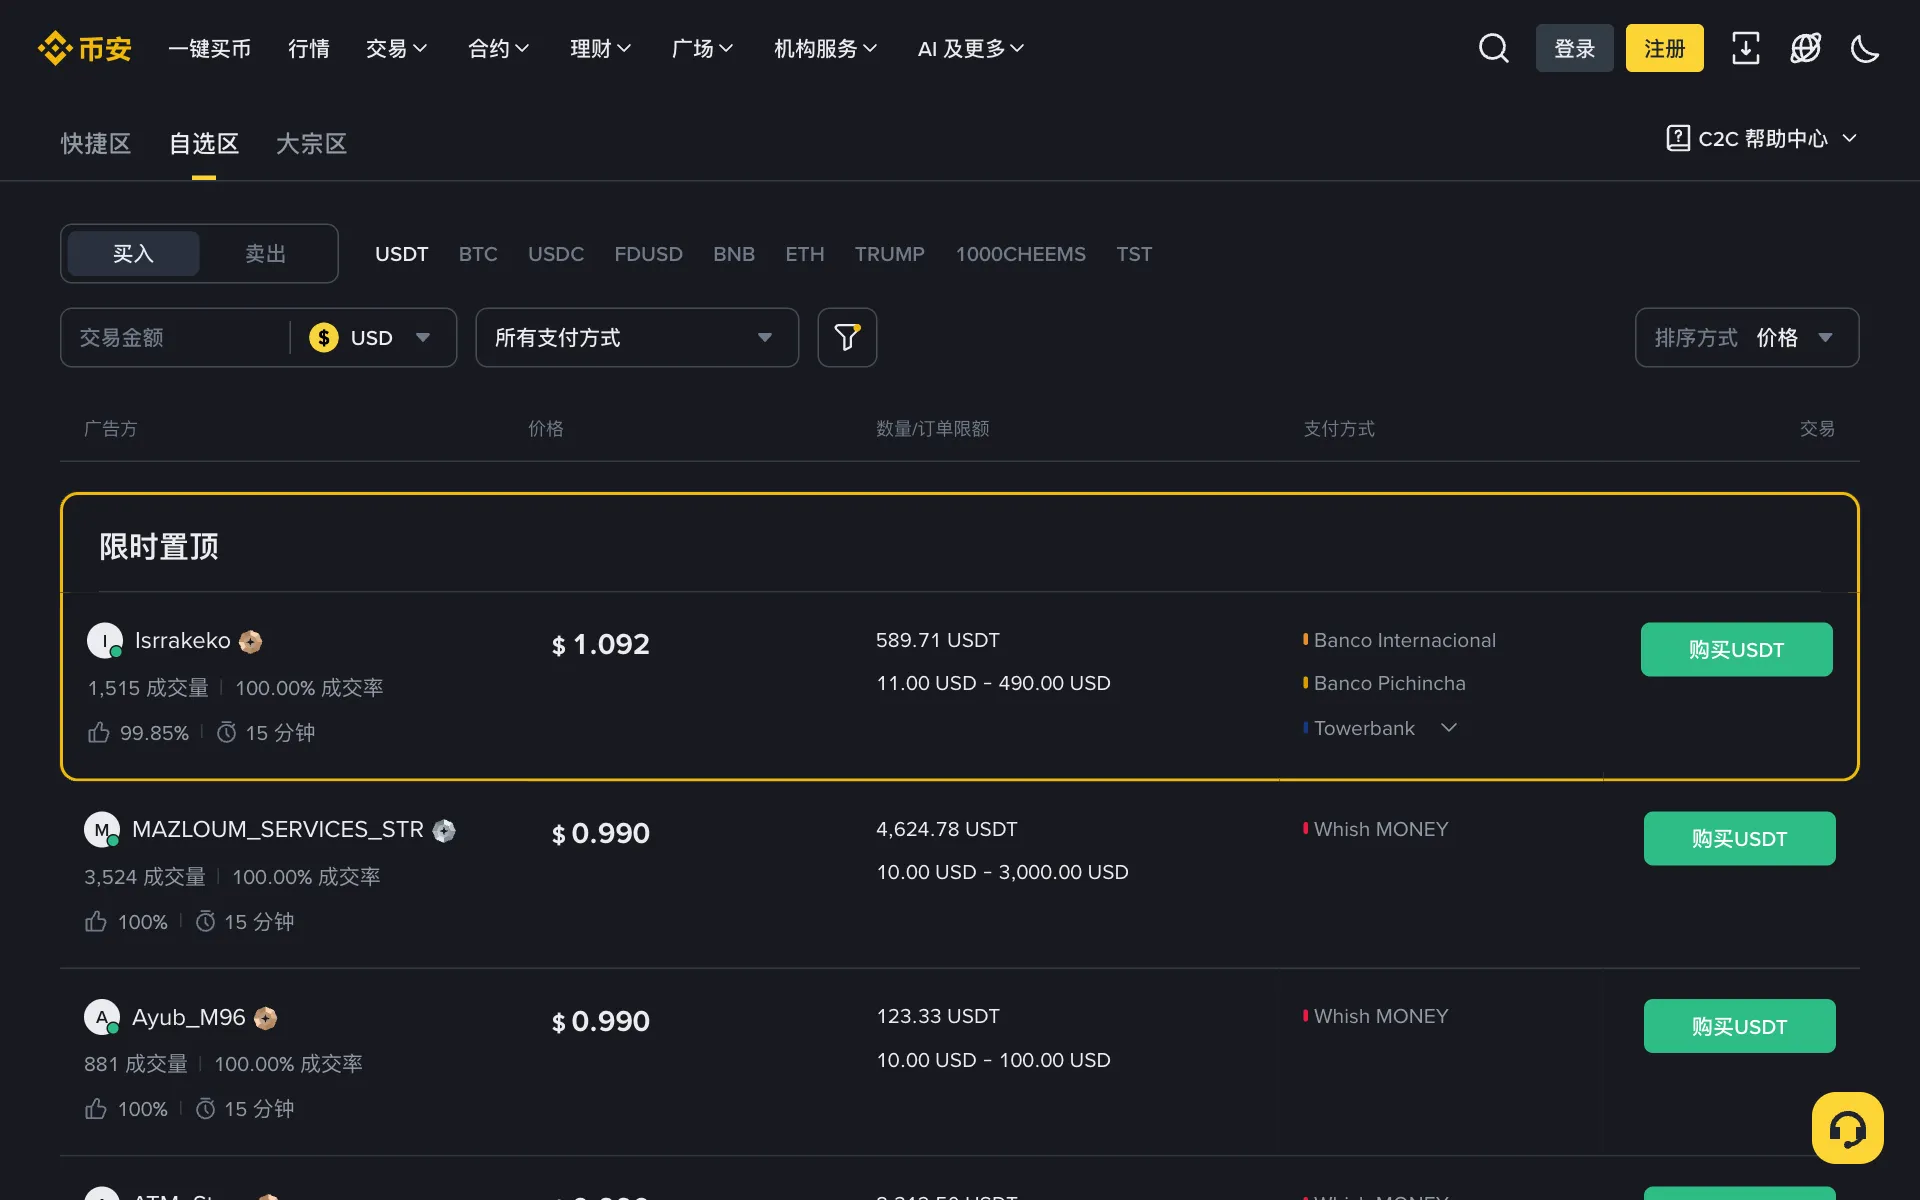Click MAZLOUM_SERVICES_STR verified badge icon
1920x1200 pixels.
(x=444, y=830)
